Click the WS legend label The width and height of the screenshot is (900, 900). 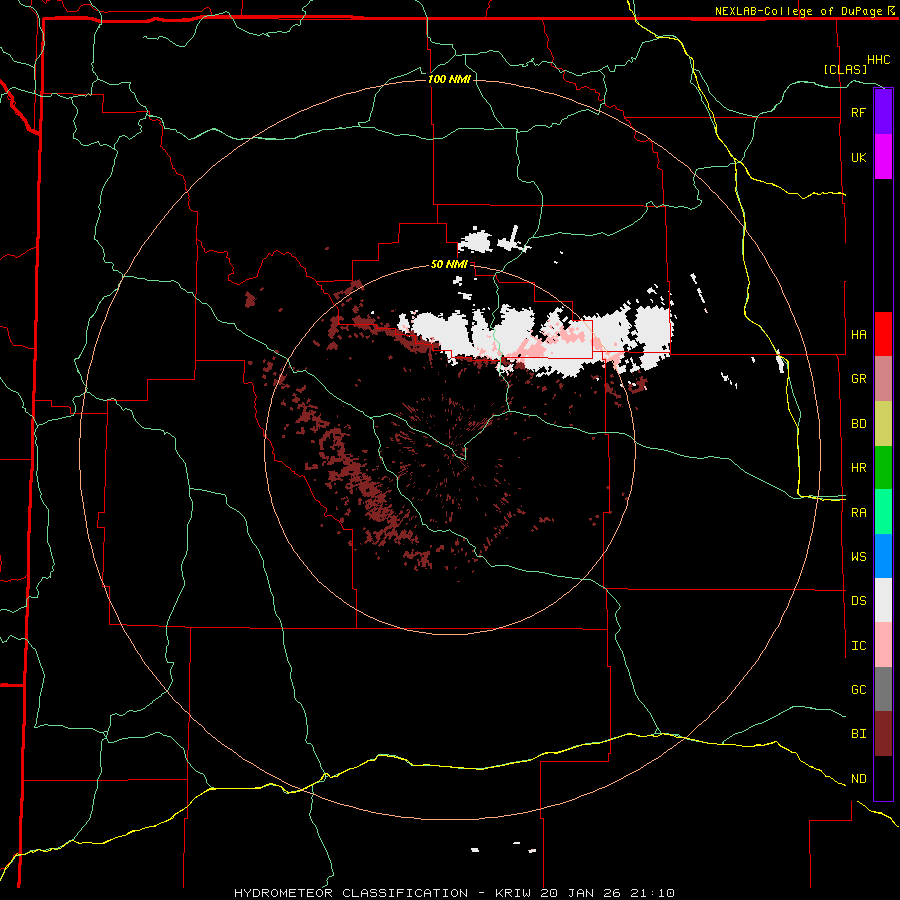(x=858, y=556)
